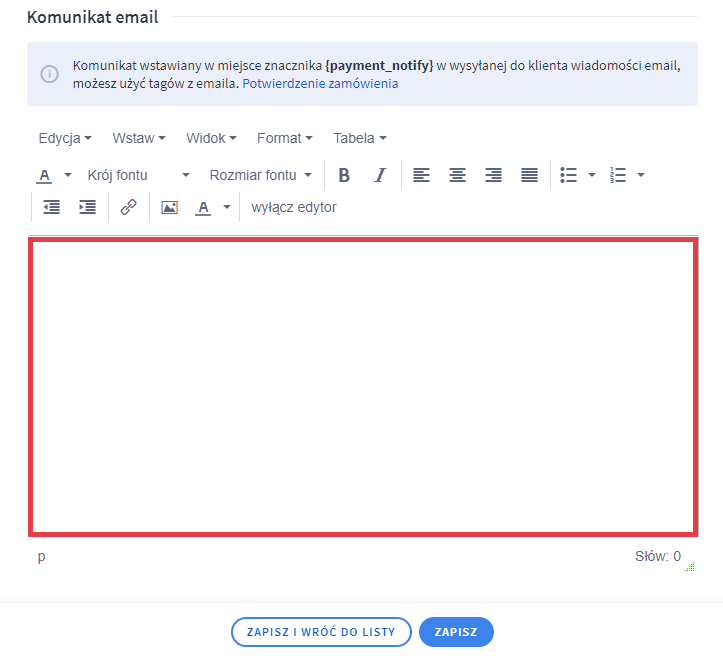
Task: Open the Edycja menu
Action: [65, 138]
